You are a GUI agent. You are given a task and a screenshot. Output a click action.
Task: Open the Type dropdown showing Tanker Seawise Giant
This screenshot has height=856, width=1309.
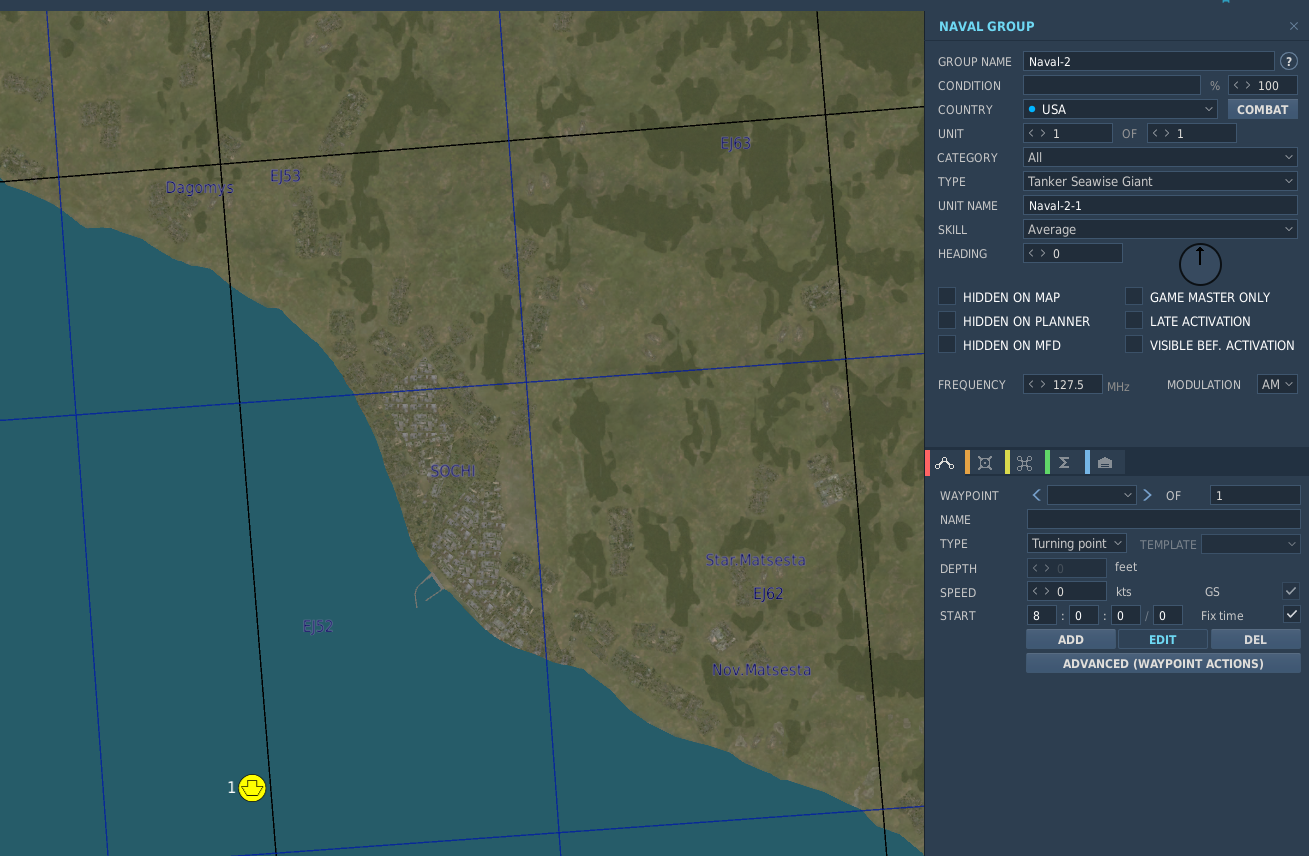(x=1160, y=181)
